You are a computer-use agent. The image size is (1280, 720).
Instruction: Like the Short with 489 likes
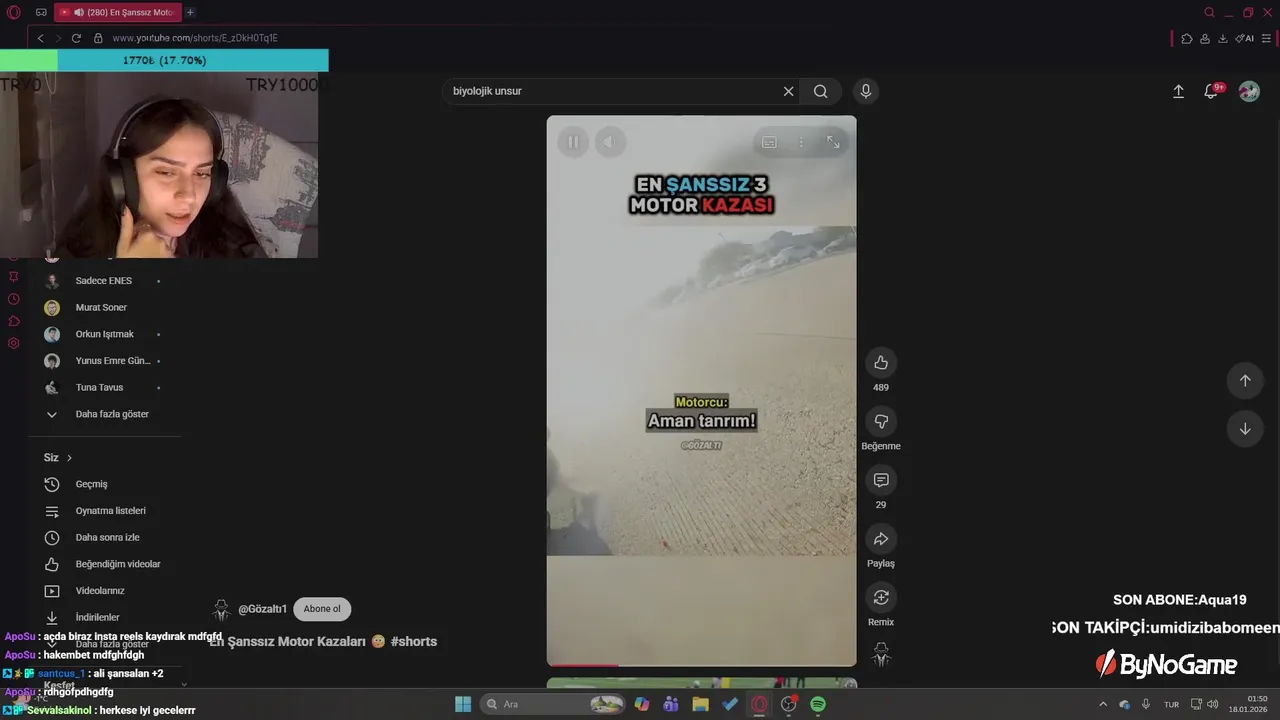pos(881,362)
